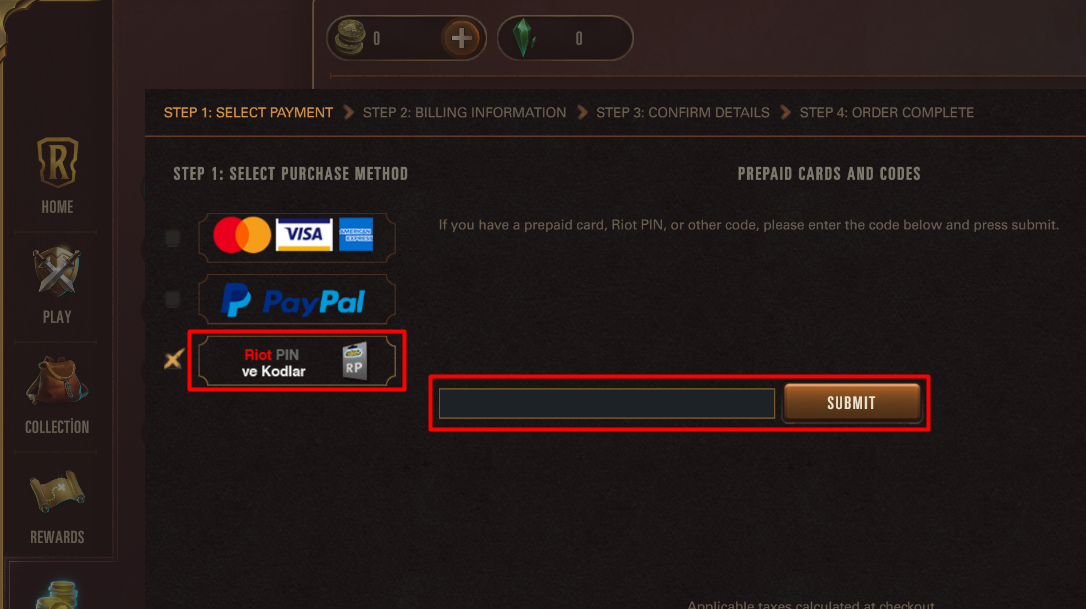Choose Riot PIN ve Kodlar method
This screenshot has height=609, width=1086.
pyautogui.click(x=297, y=361)
